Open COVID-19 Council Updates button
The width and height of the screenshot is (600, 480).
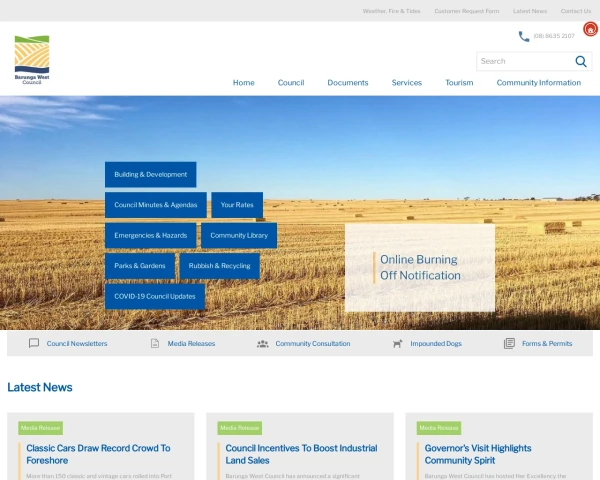(x=155, y=296)
